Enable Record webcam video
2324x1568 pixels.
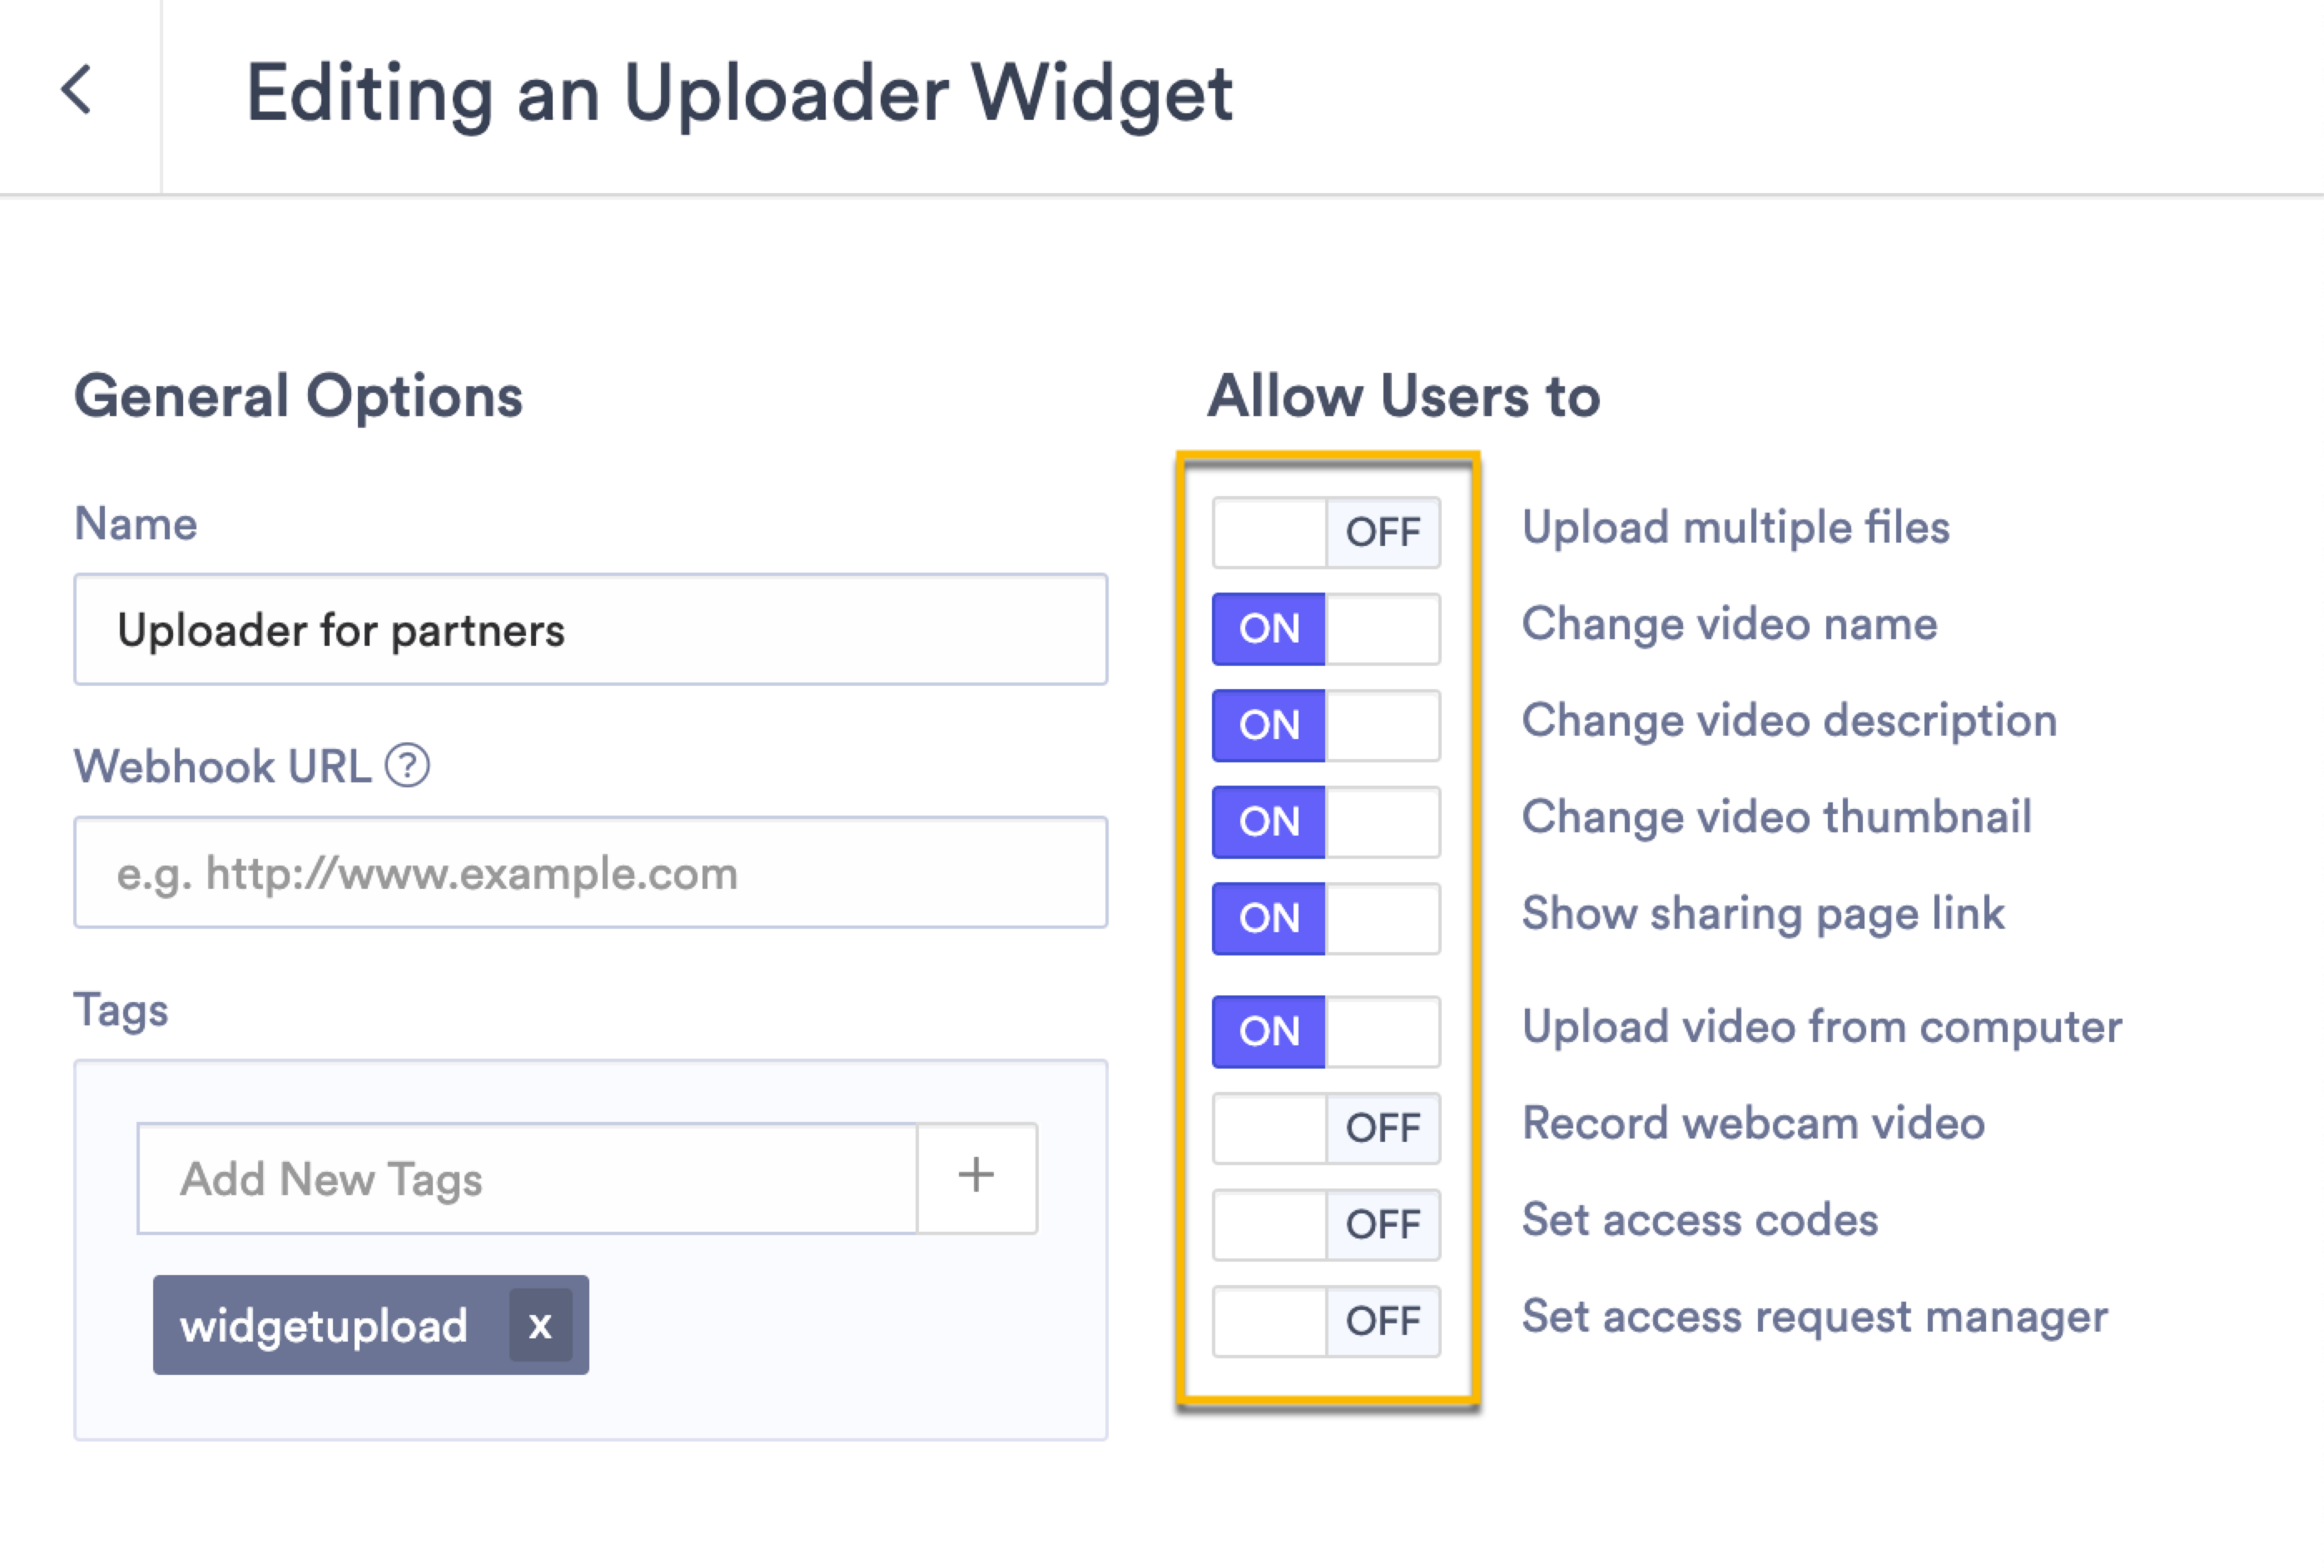[1325, 1128]
